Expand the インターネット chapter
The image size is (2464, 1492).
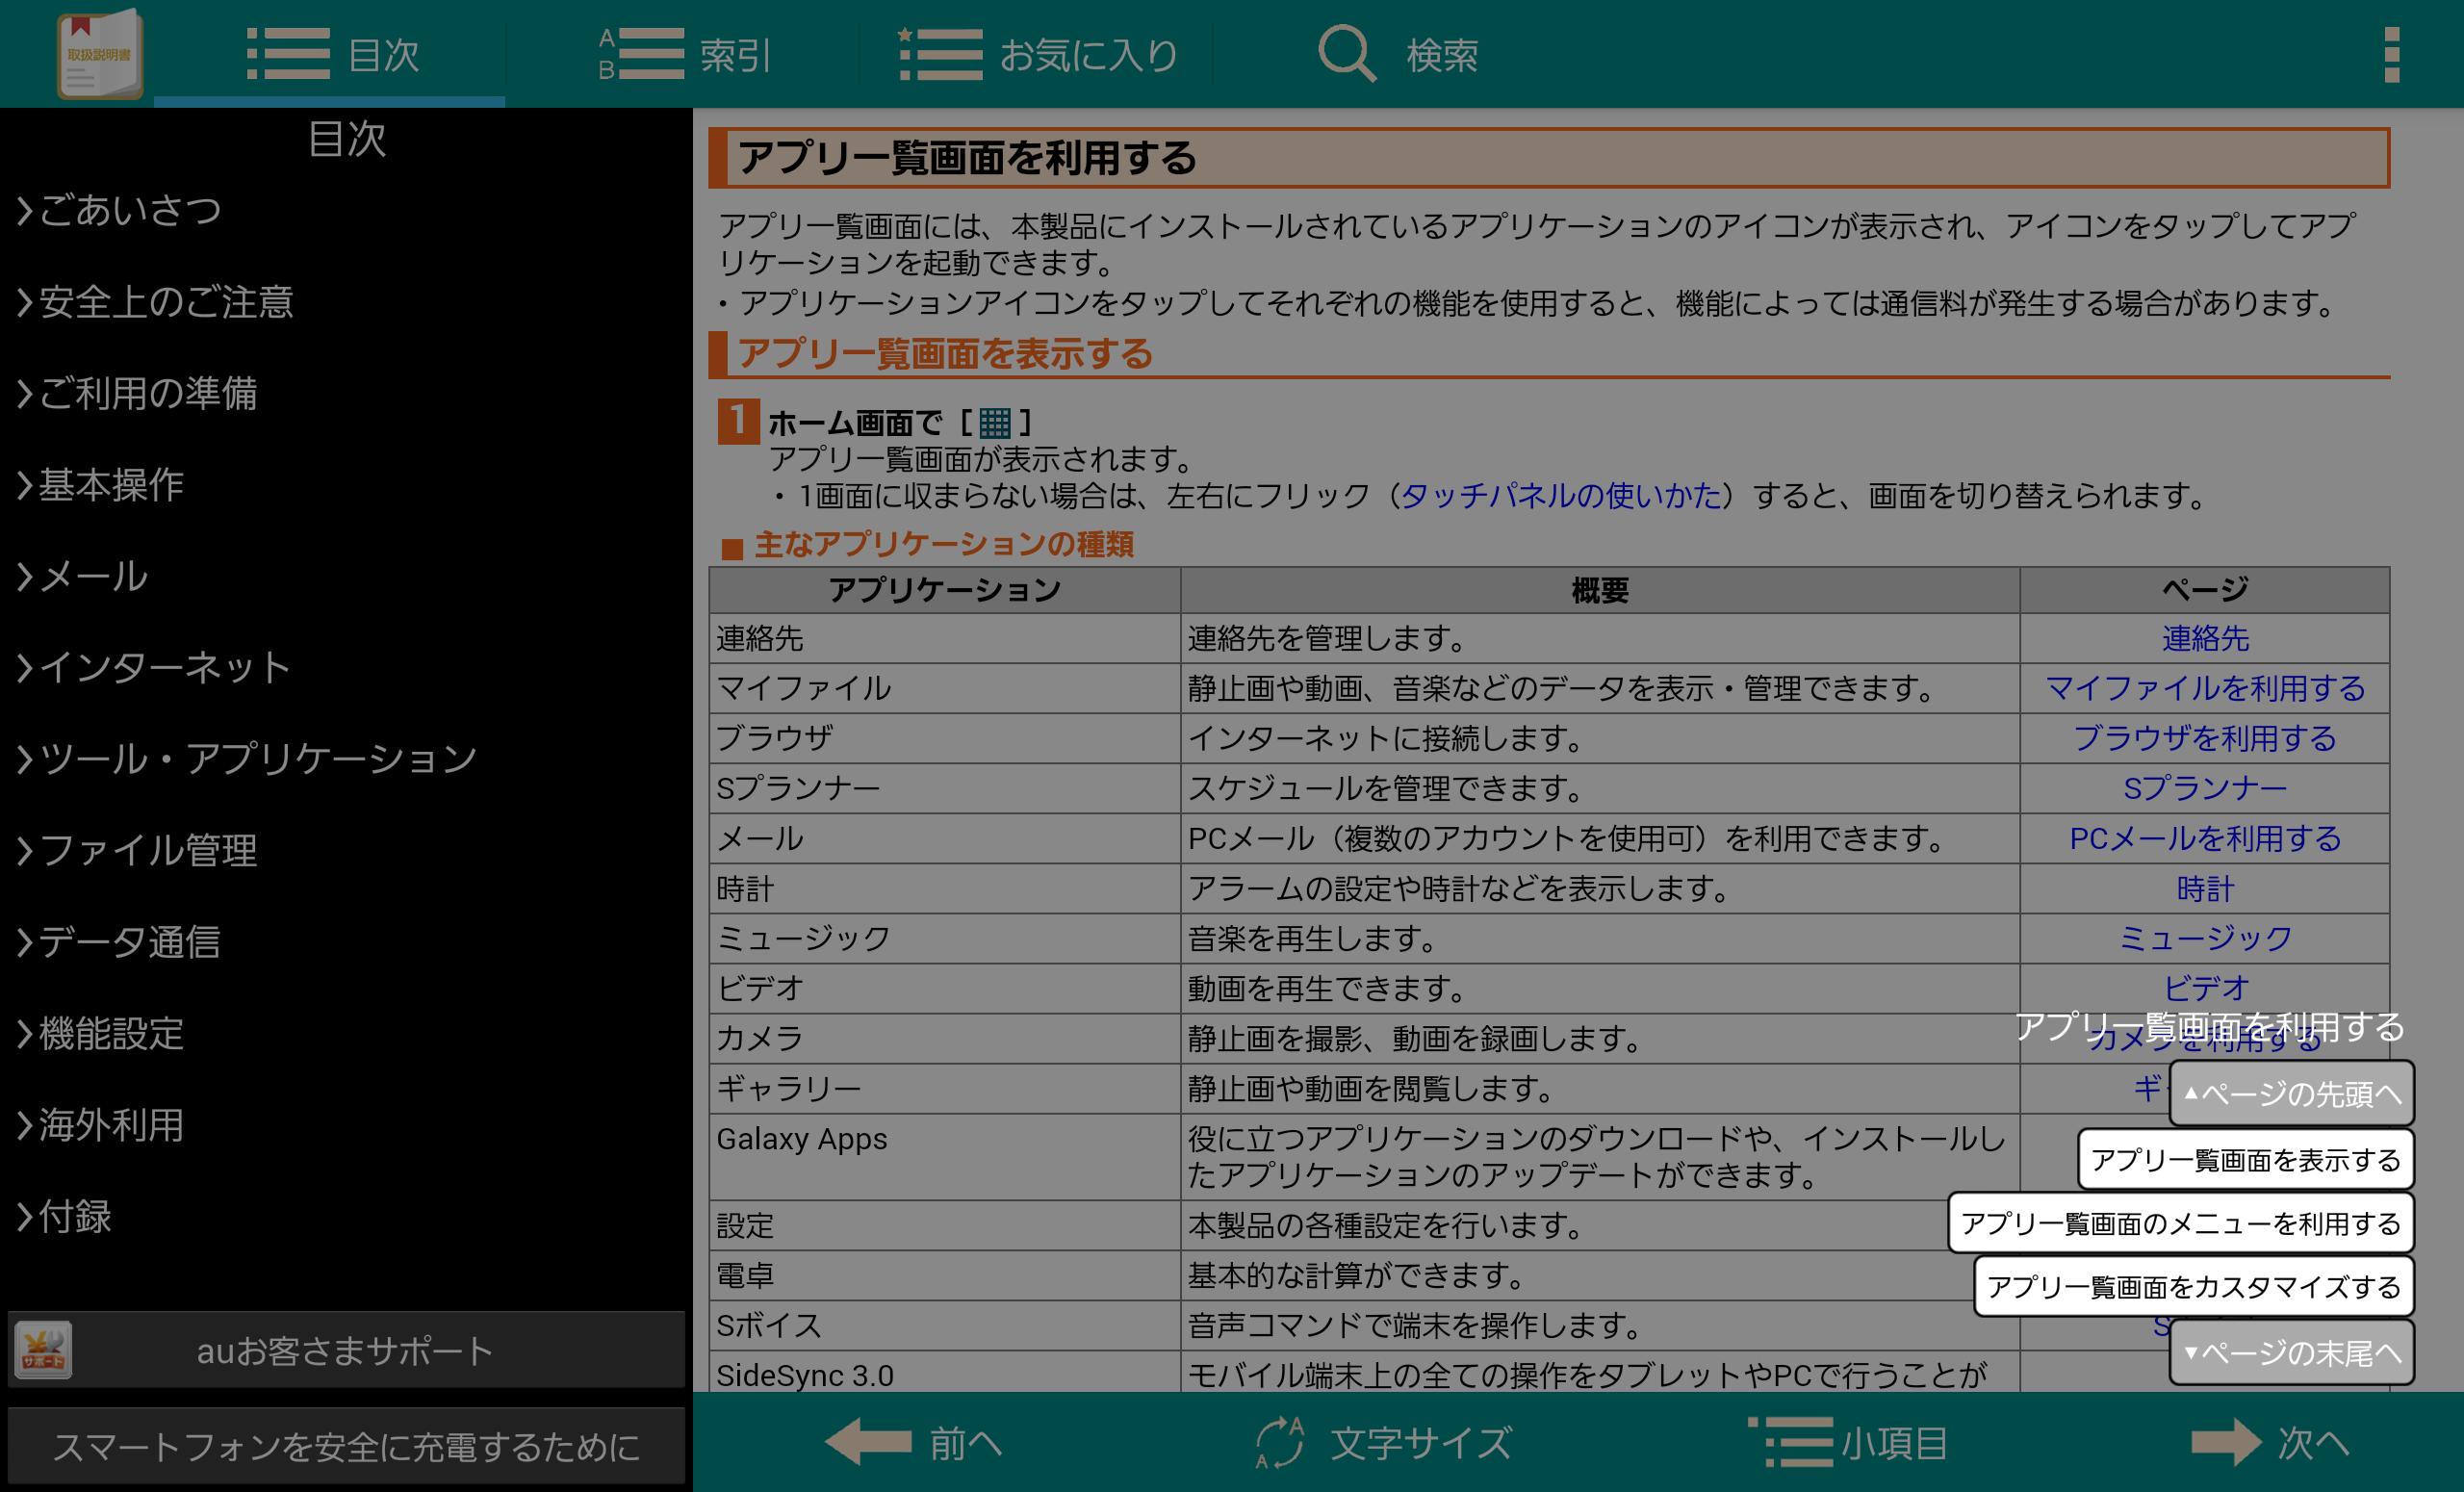tap(346, 668)
